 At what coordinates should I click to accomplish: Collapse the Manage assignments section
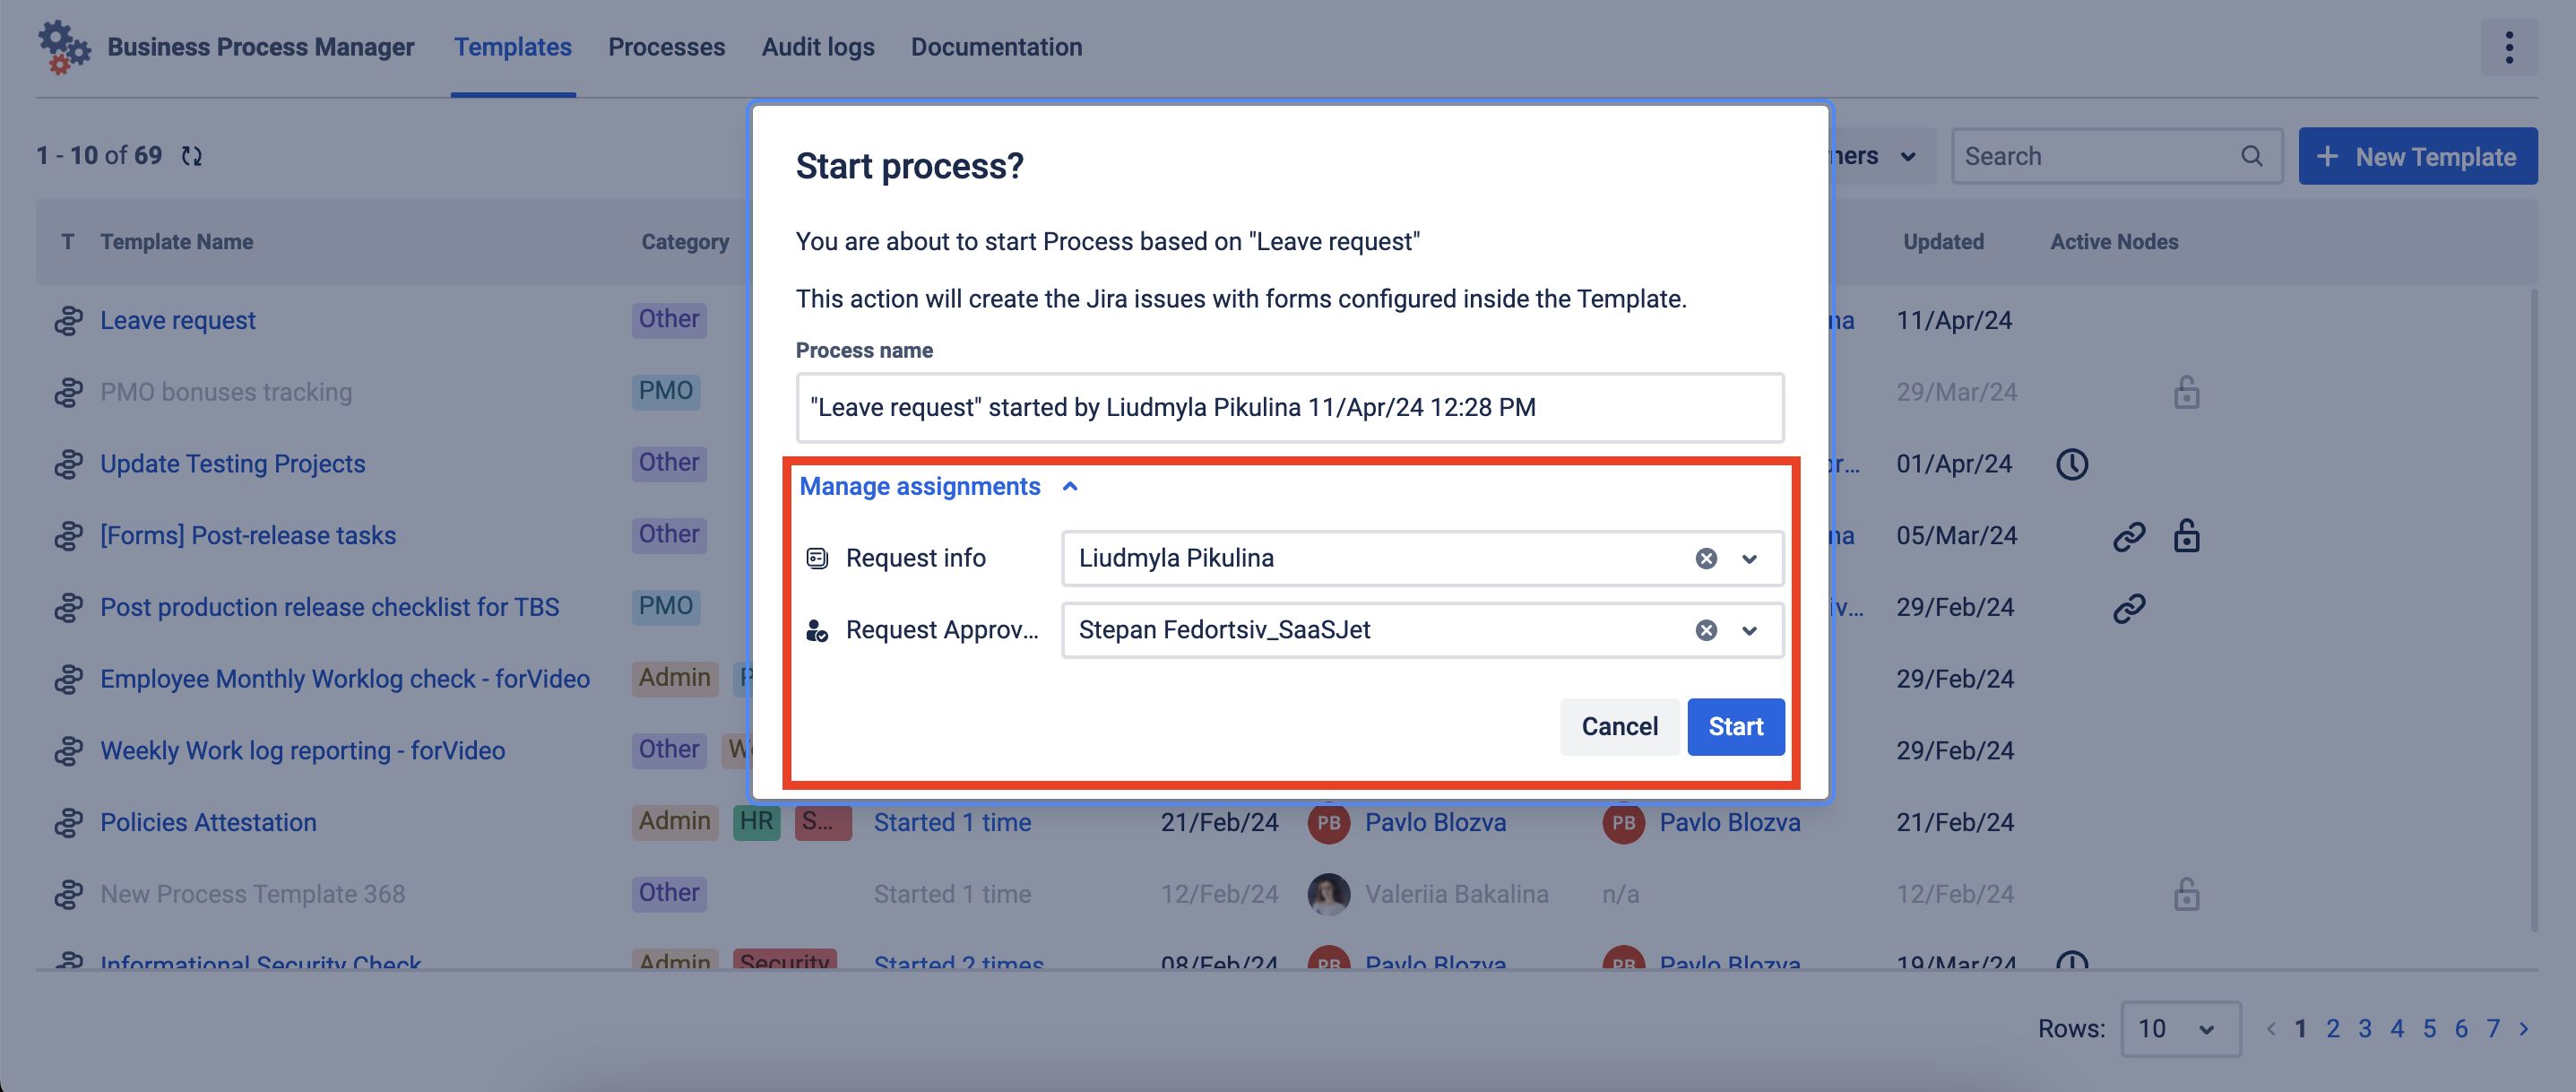(x=1071, y=484)
